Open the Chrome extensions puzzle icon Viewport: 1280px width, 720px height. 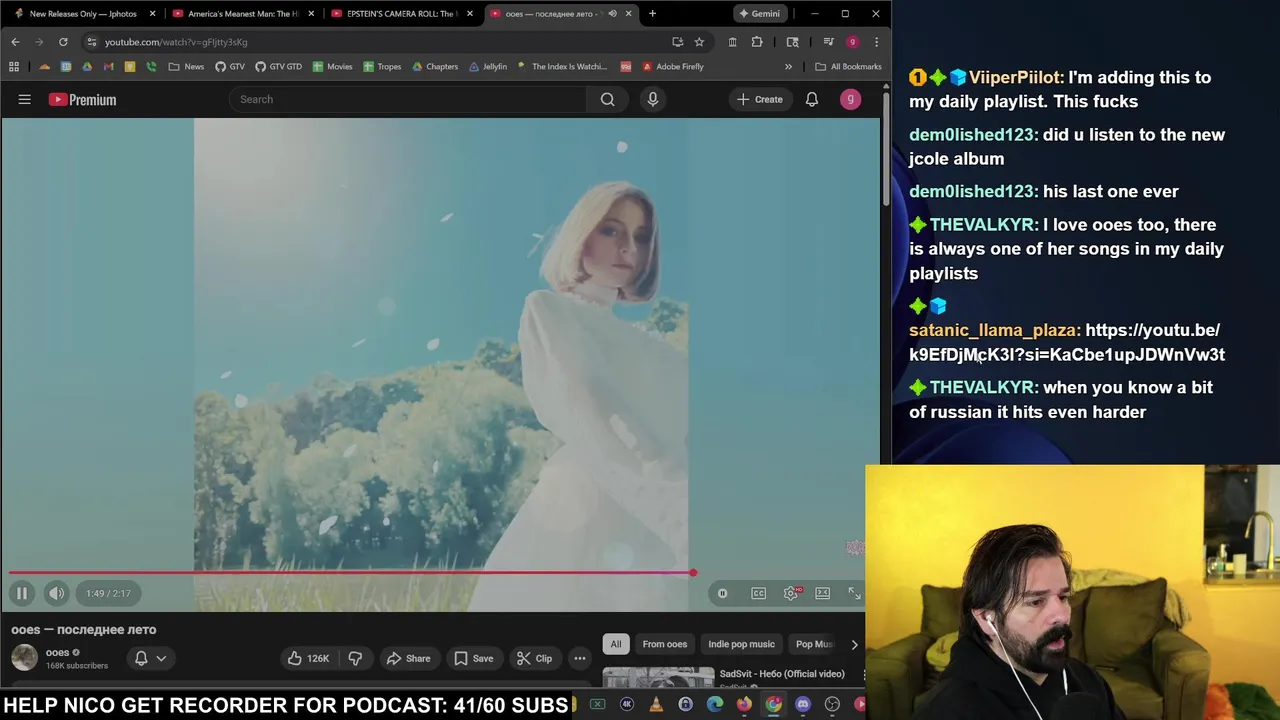coord(757,42)
